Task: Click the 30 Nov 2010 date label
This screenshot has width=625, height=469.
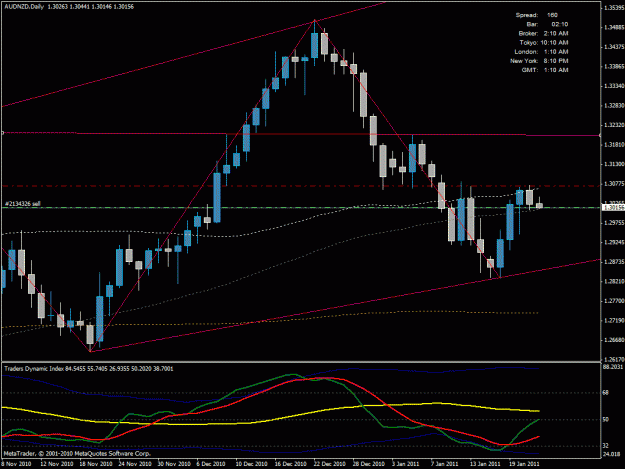Action: 174,464
